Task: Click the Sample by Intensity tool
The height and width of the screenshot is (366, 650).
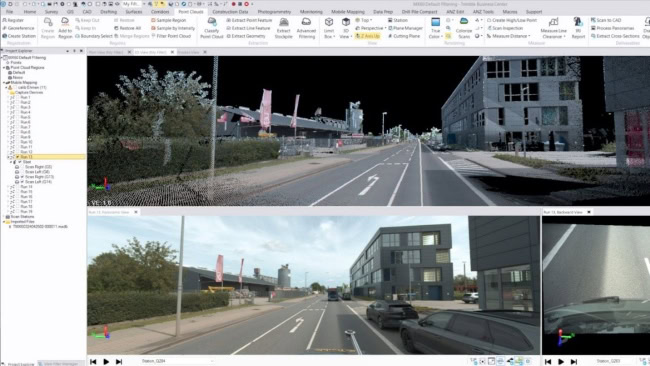Action: [x=172, y=28]
